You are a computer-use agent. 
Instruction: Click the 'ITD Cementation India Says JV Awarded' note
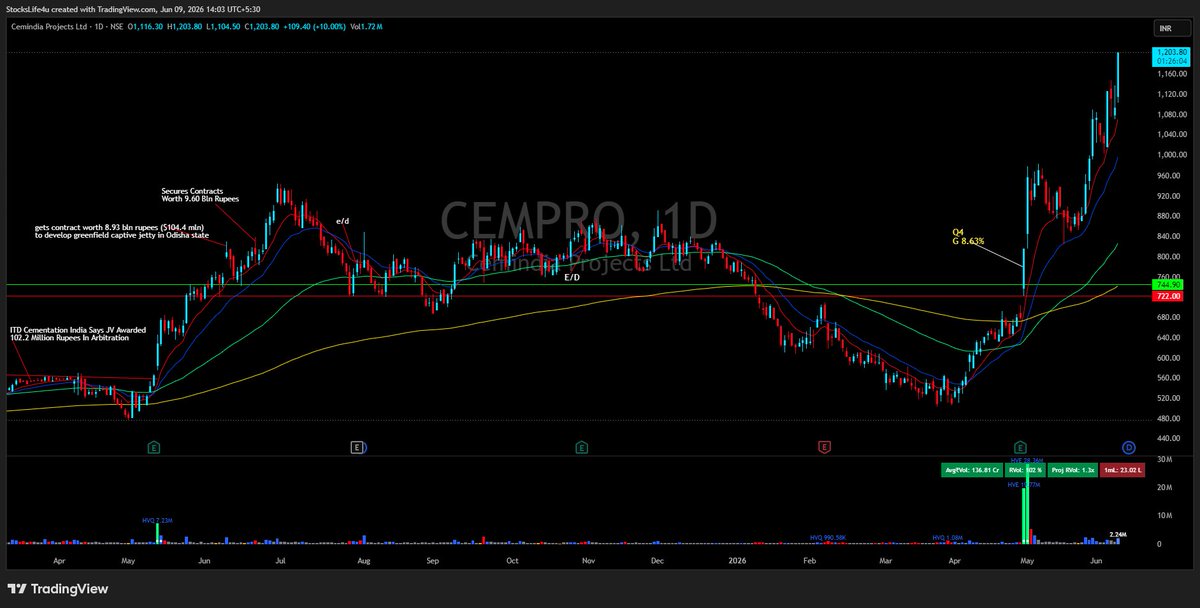(78, 334)
